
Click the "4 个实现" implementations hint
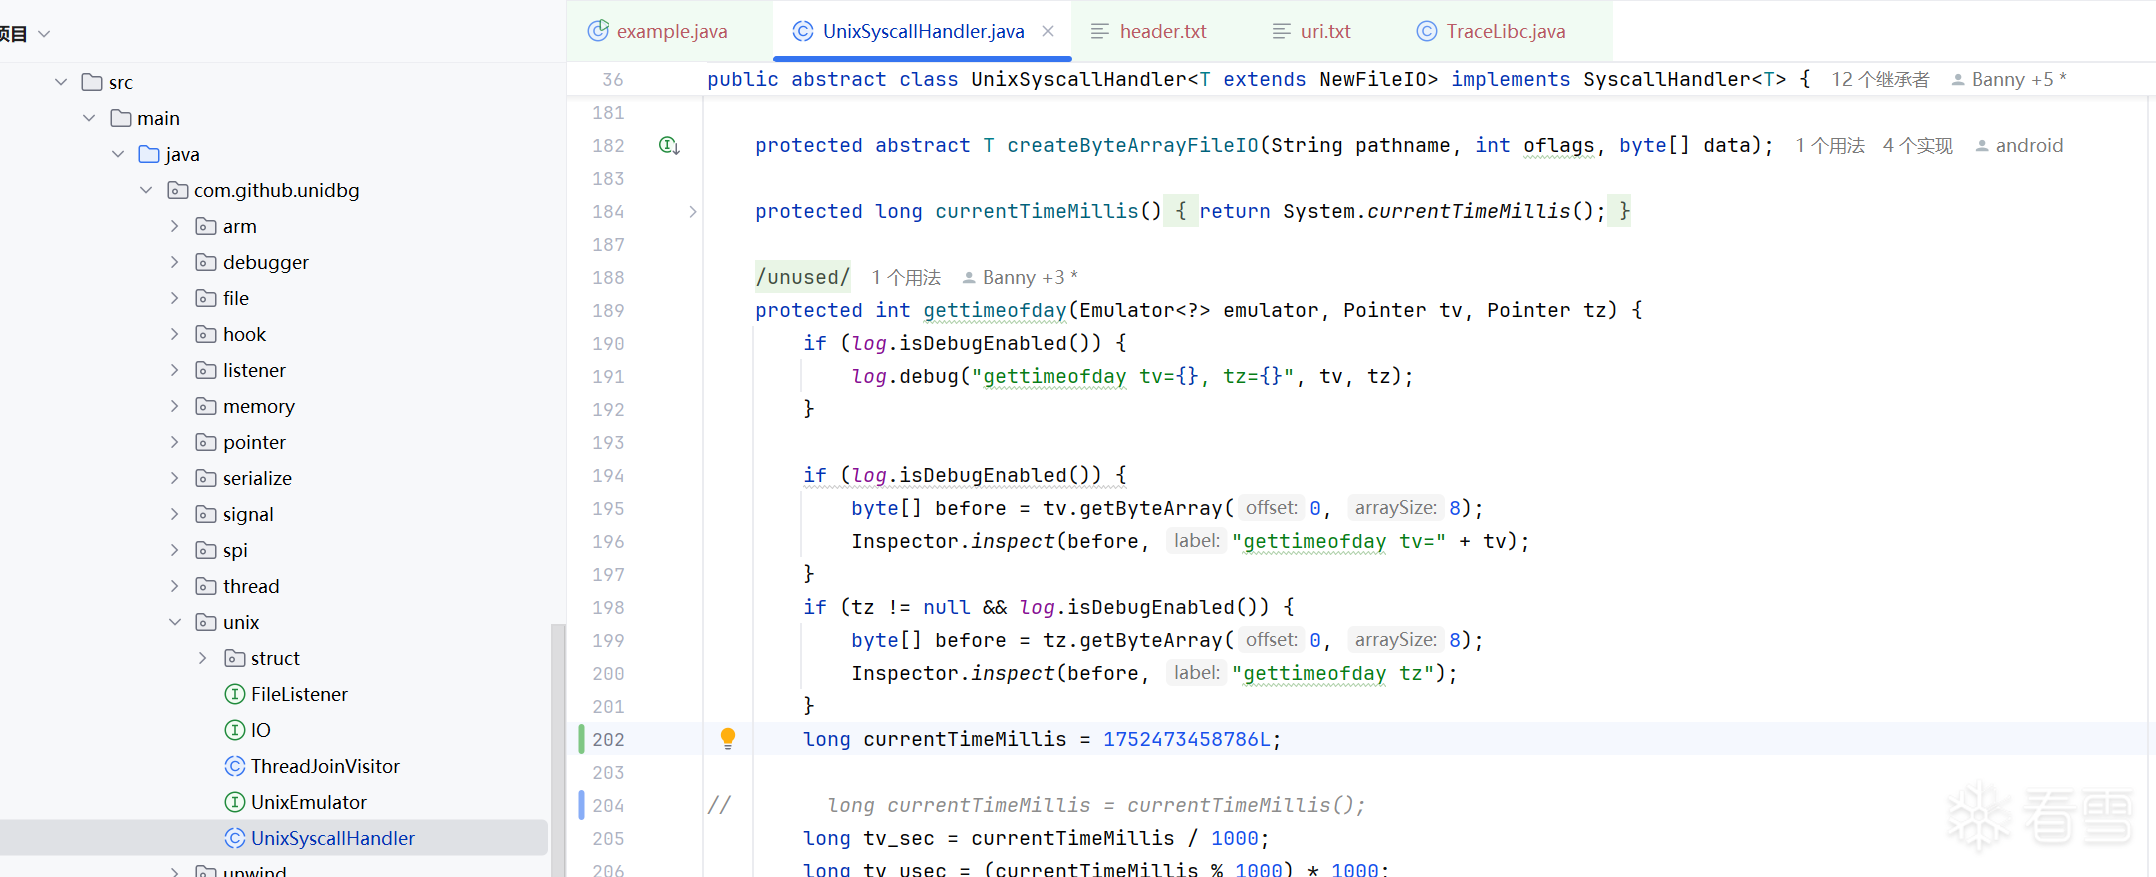pos(1917,146)
